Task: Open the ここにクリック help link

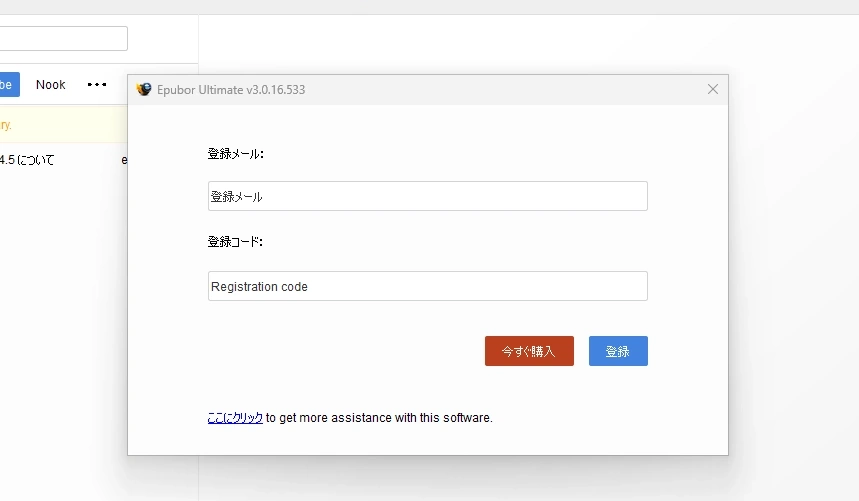Action: point(235,418)
